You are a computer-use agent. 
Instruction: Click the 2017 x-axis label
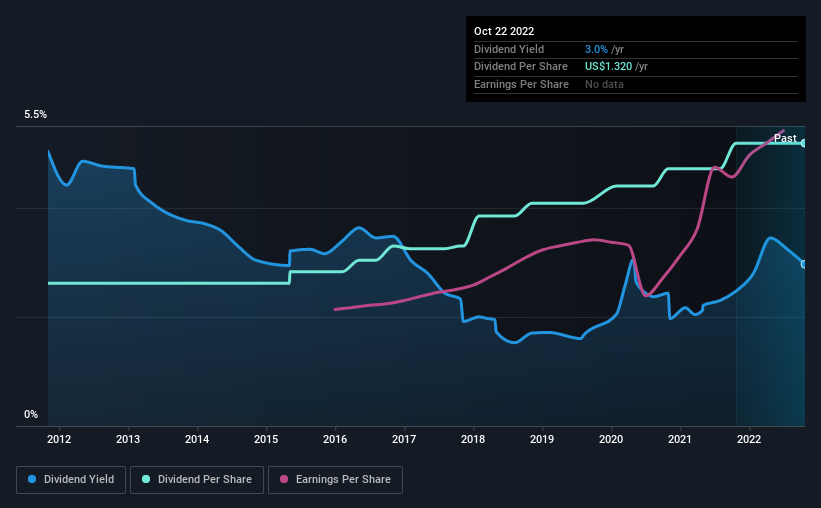(x=404, y=439)
